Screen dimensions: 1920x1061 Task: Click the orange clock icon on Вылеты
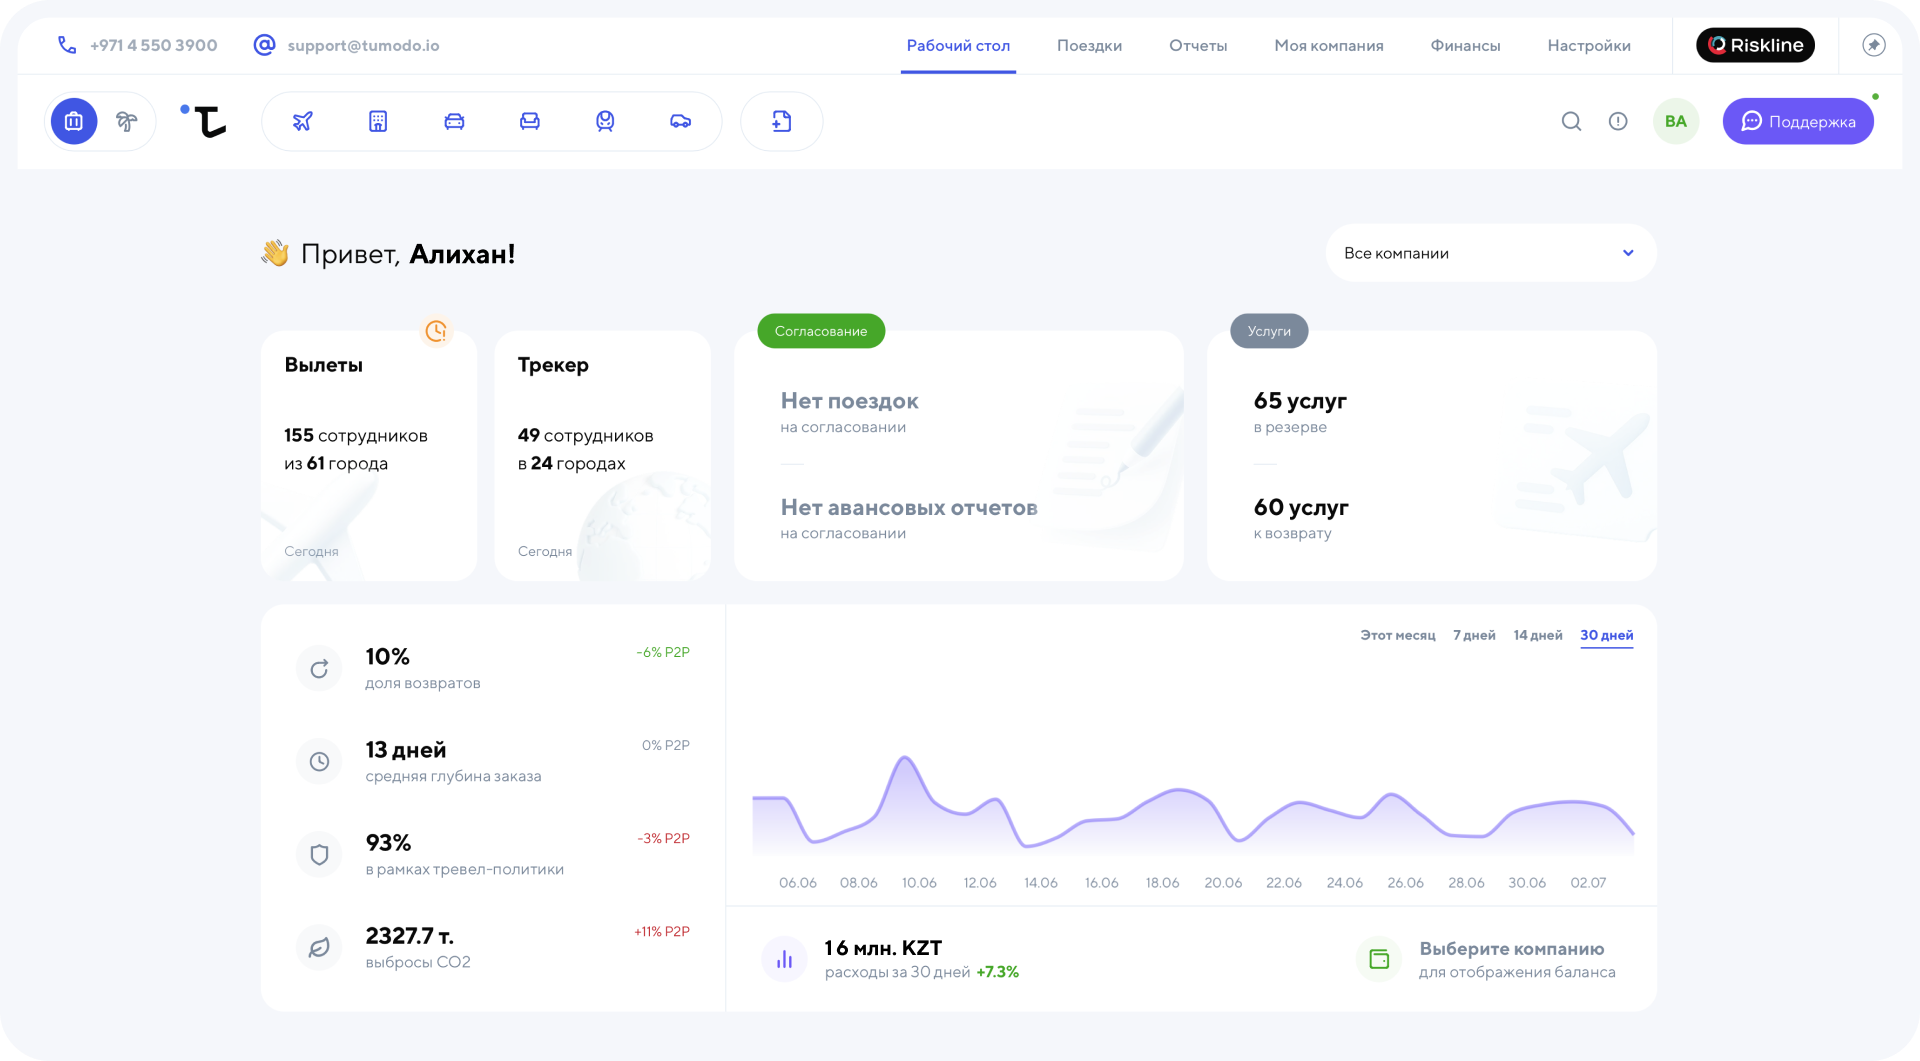pyautogui.click(x=436, y=331)
